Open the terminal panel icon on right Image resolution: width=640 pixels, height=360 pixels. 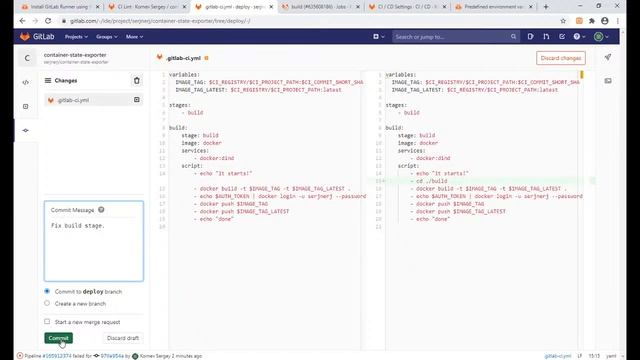pos(608,81)
